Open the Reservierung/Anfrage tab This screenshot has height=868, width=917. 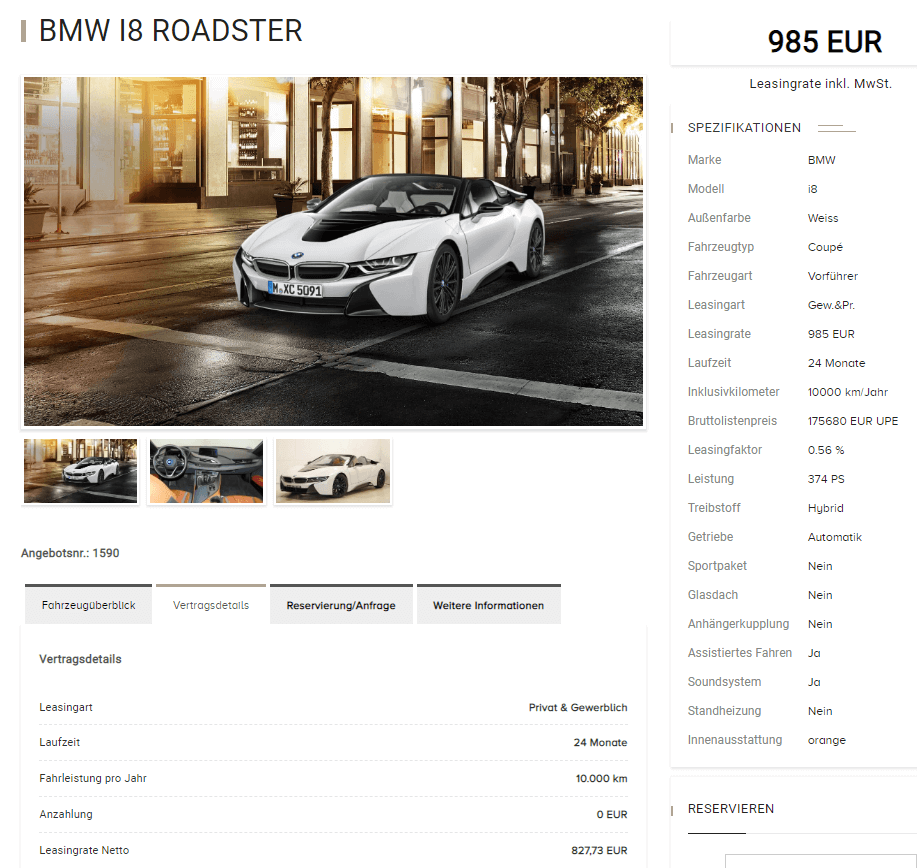pos(341,604)
